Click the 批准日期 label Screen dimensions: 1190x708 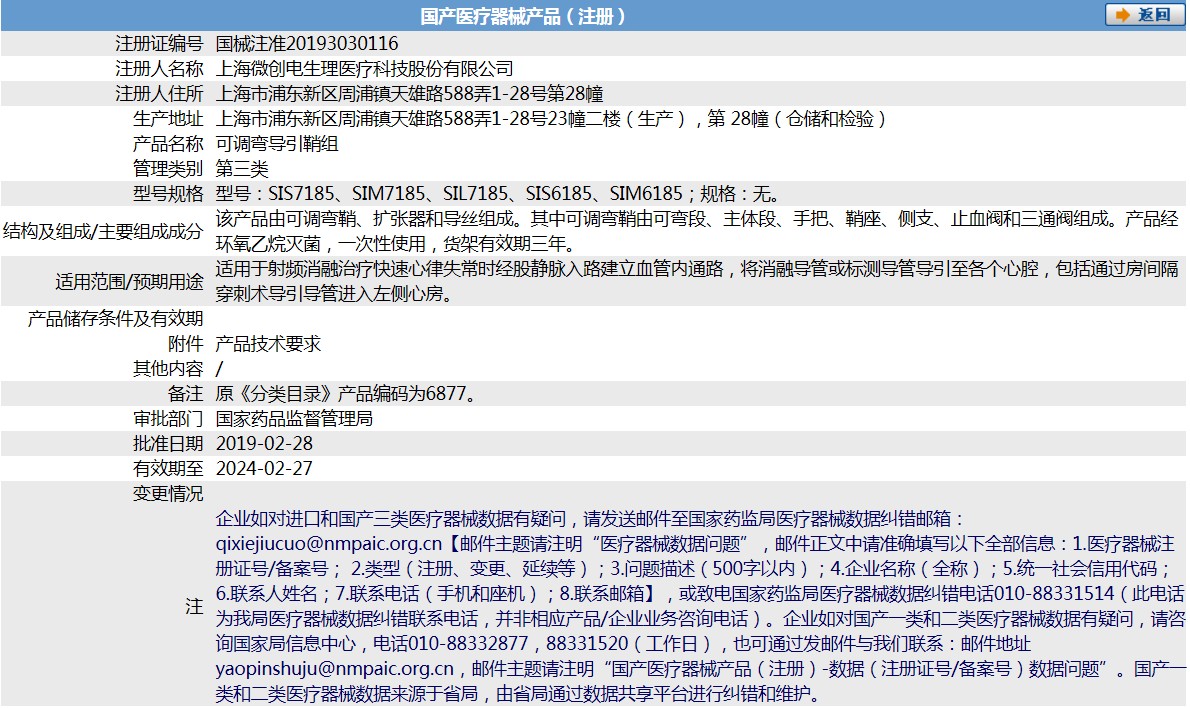pos(168,444)
